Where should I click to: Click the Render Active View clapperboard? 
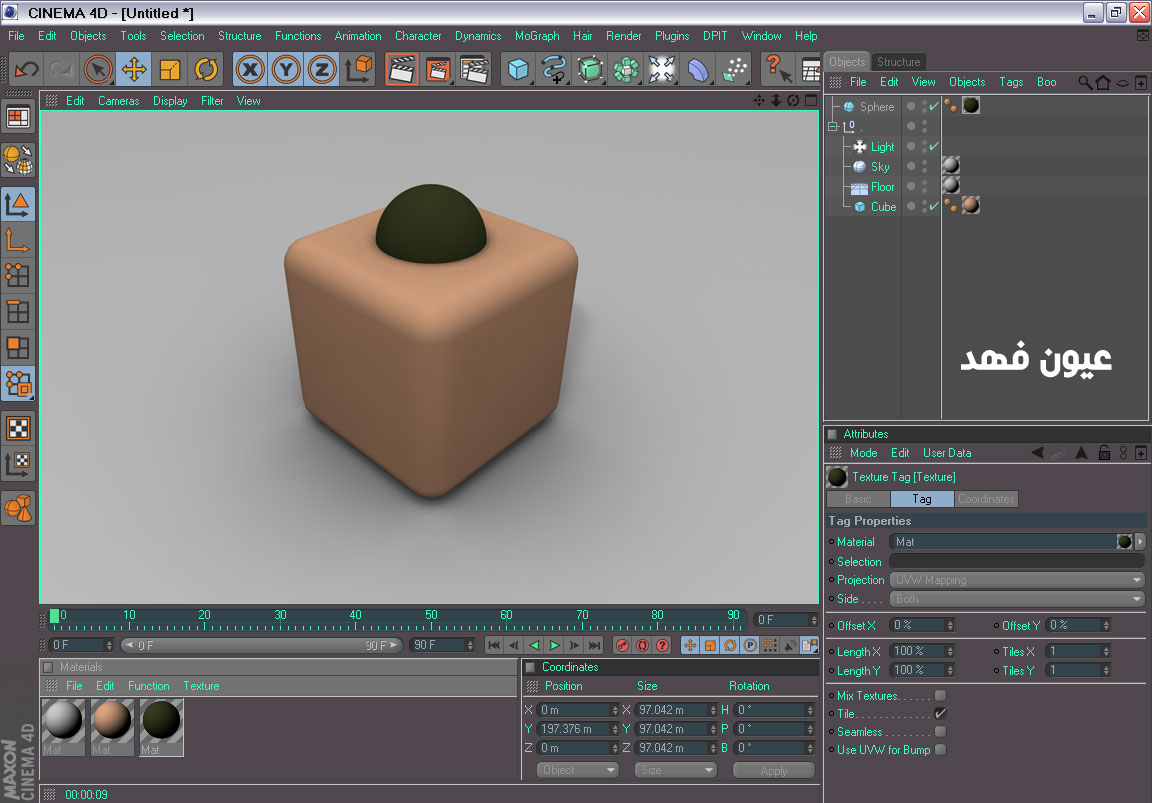[x=402, y=70]
